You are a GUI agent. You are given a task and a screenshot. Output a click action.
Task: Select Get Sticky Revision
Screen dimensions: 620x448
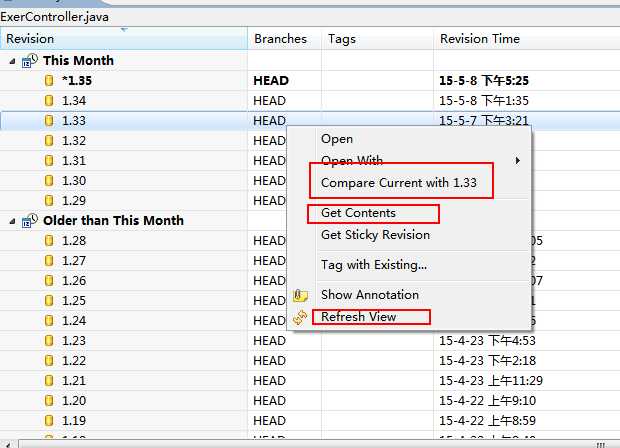[375, 235]
